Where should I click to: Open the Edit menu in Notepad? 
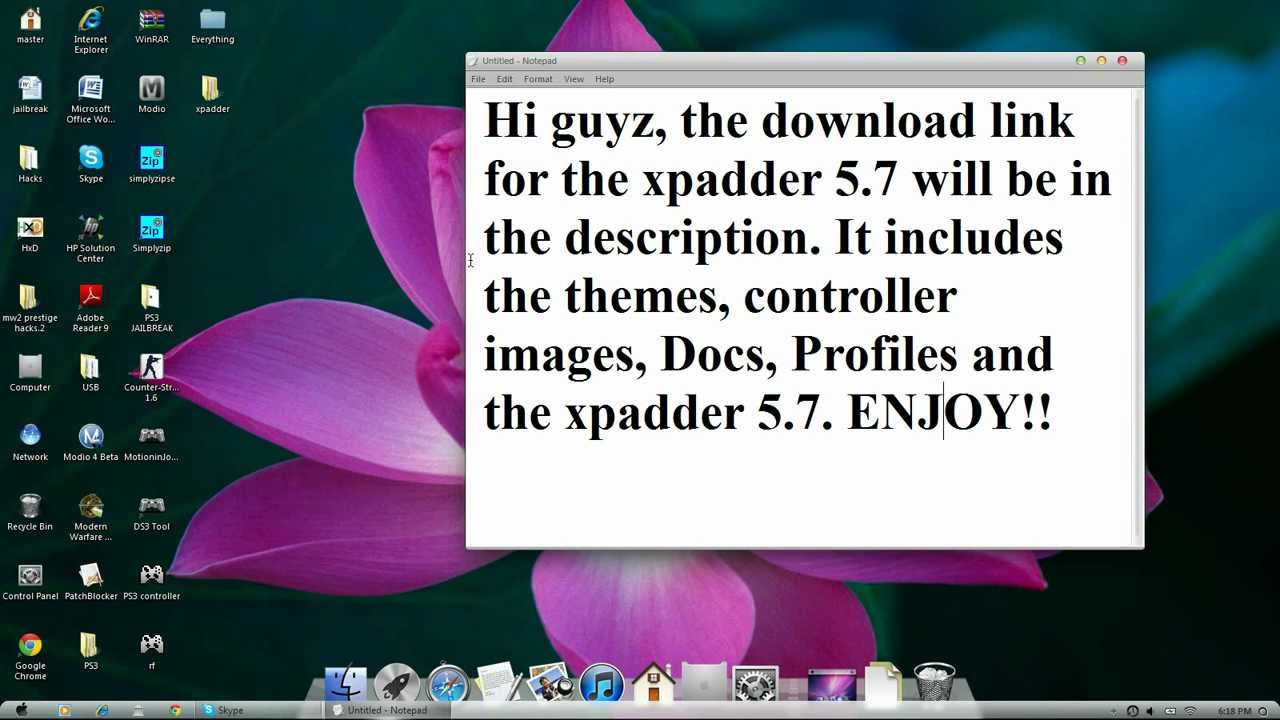point(505,79)
